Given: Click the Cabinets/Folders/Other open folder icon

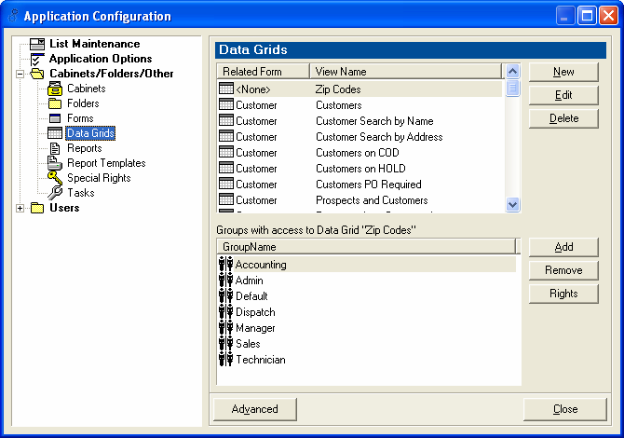Looking at the screenshot, I should point(37,74).
